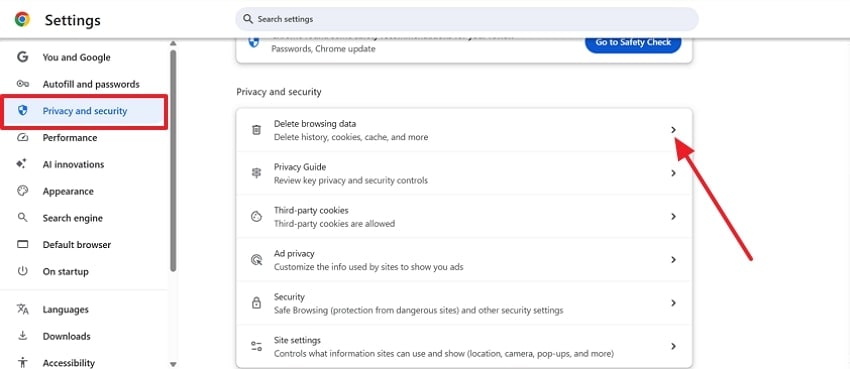Screen dimensions: 850x369
Task: Click inside the Search settings field
Action: (x=467, y=19)
